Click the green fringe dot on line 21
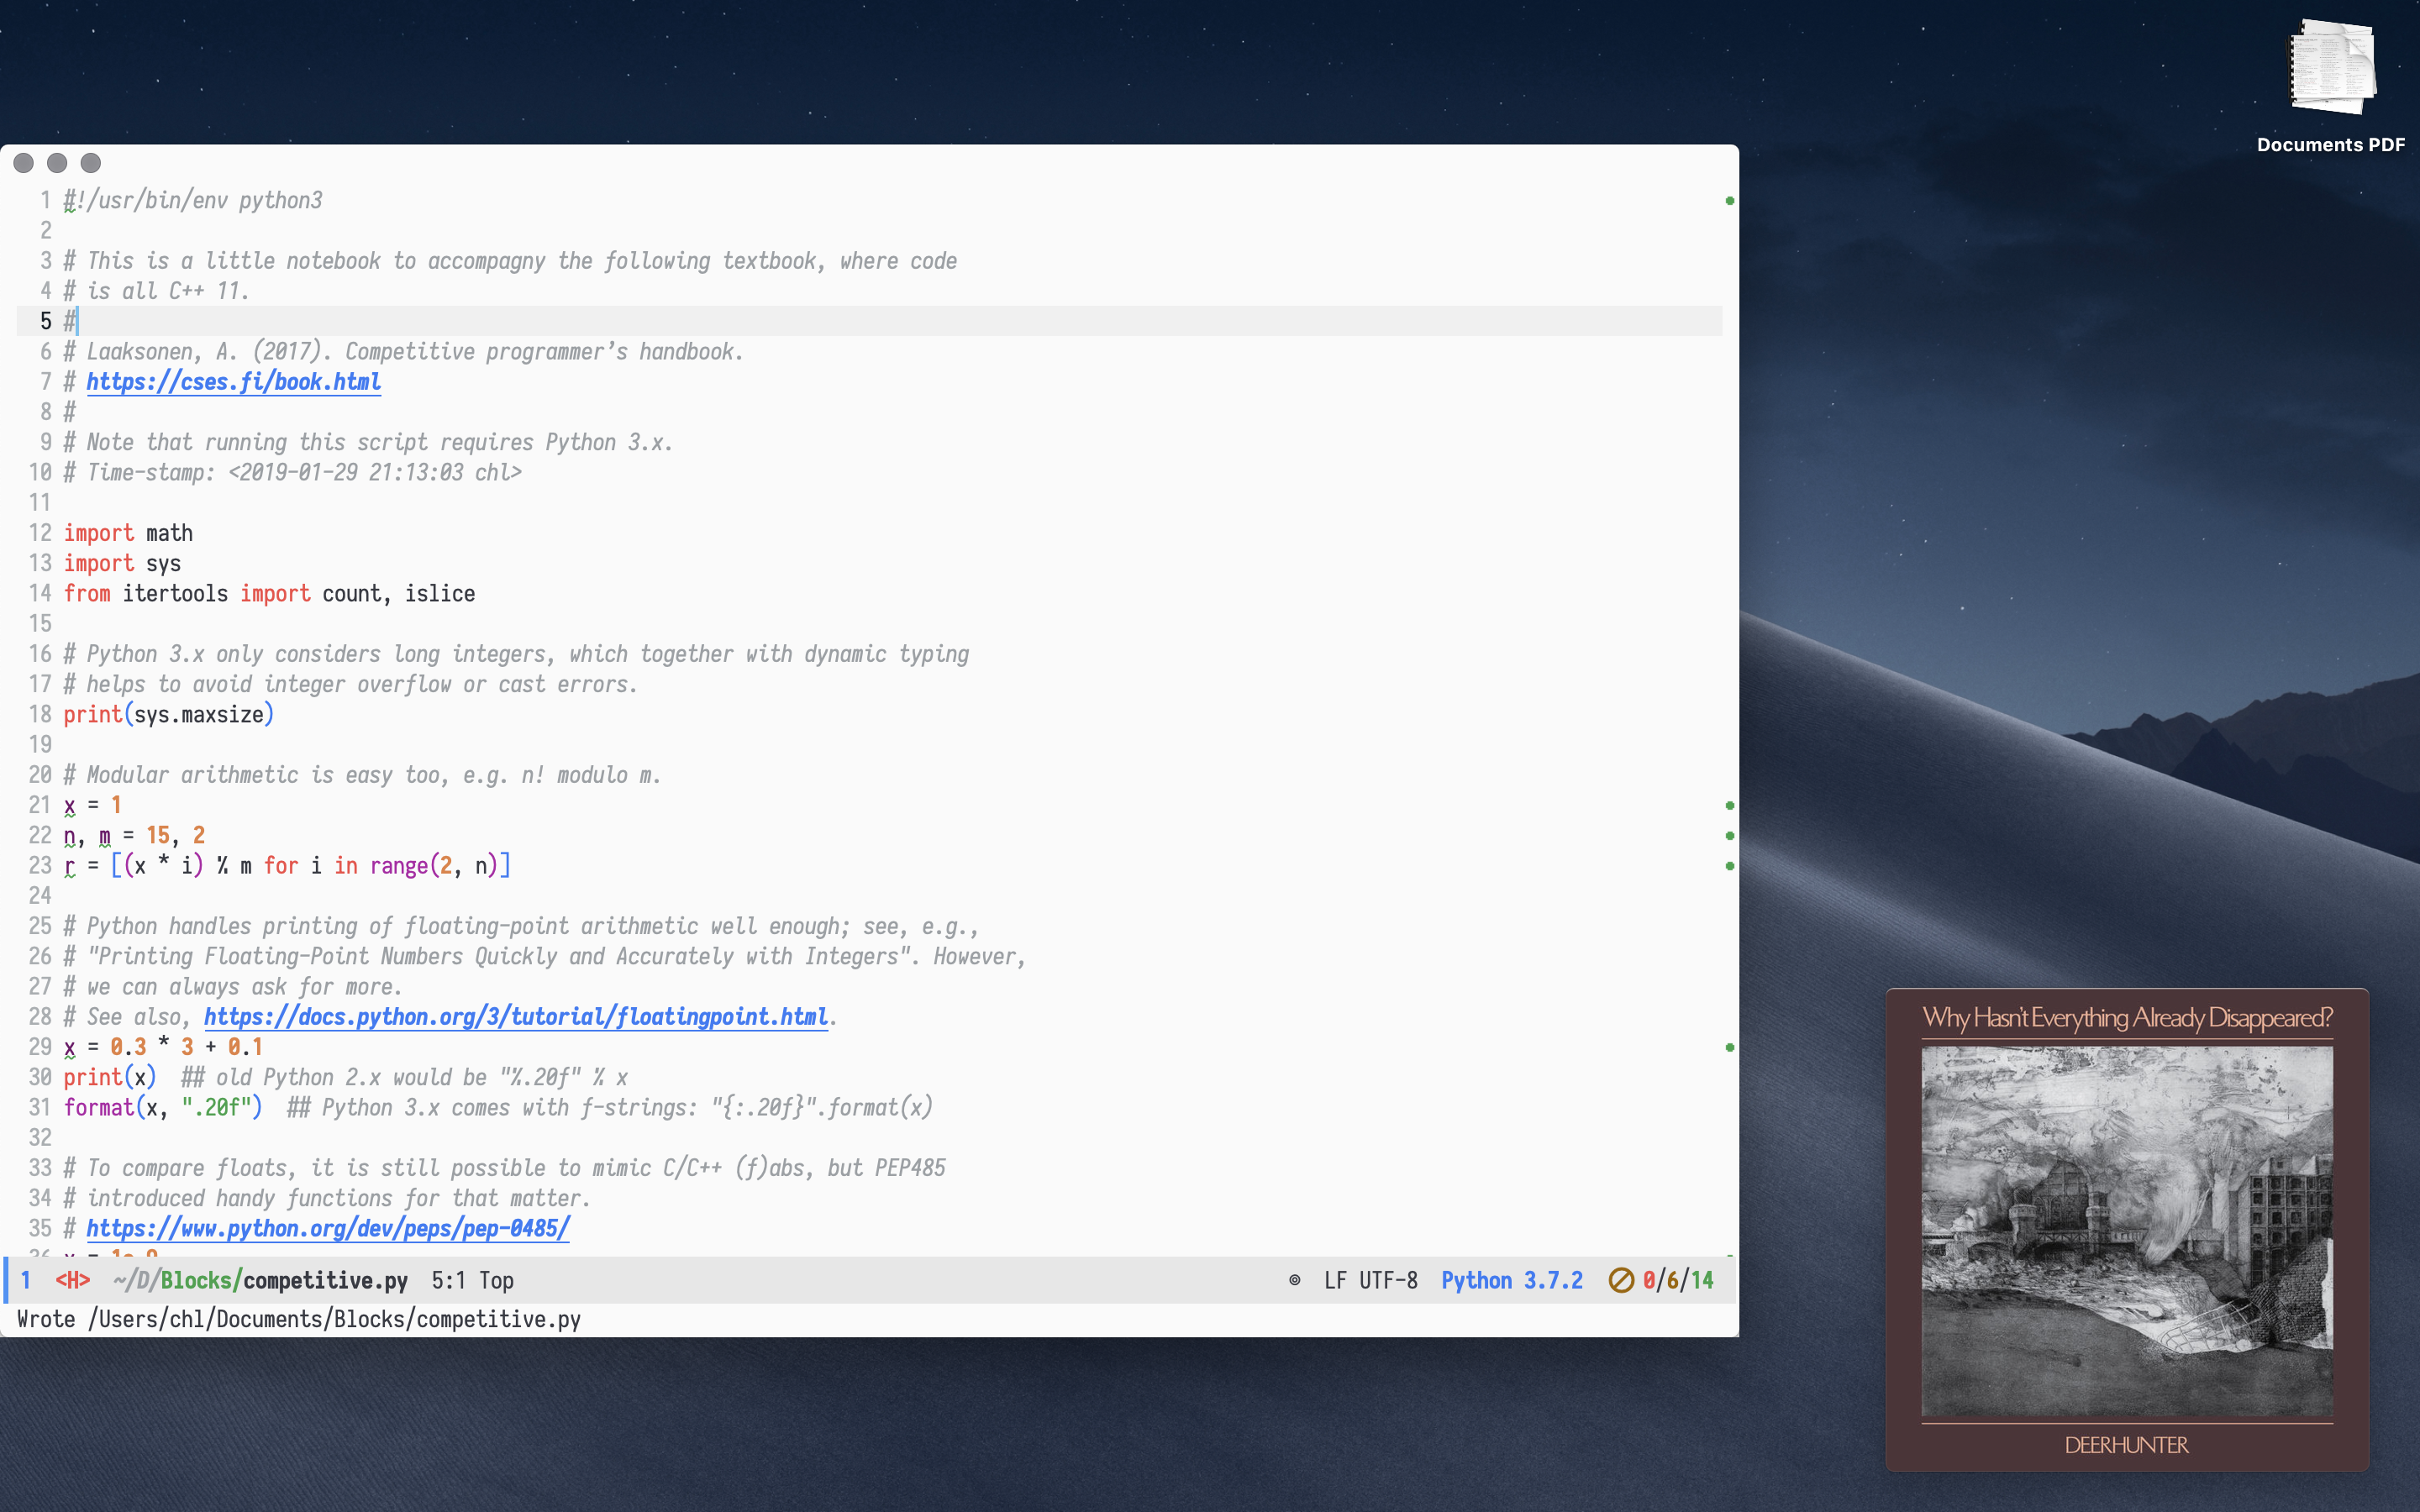 (1729, 805)
